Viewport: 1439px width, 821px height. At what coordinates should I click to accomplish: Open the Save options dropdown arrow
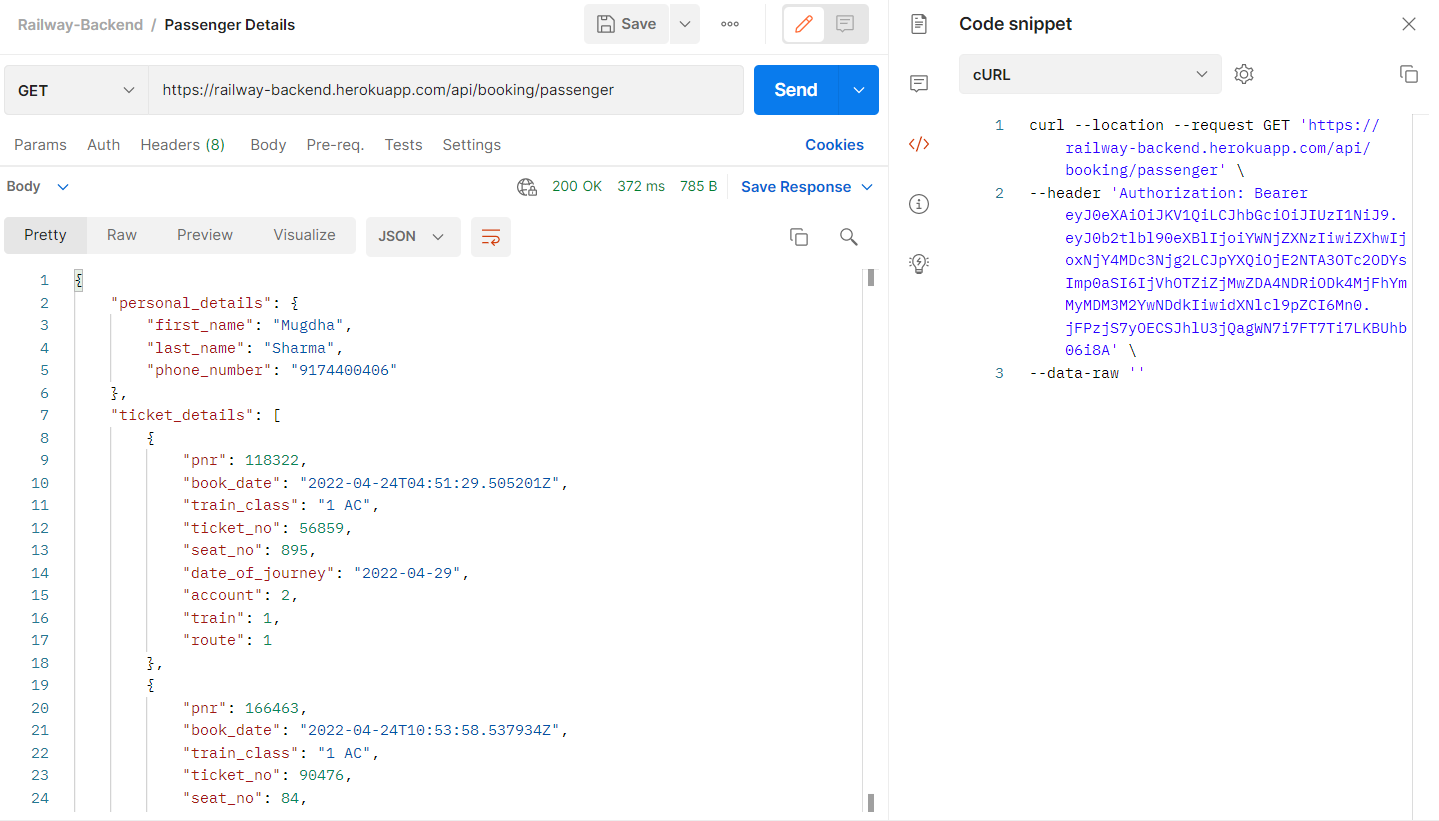685,24
